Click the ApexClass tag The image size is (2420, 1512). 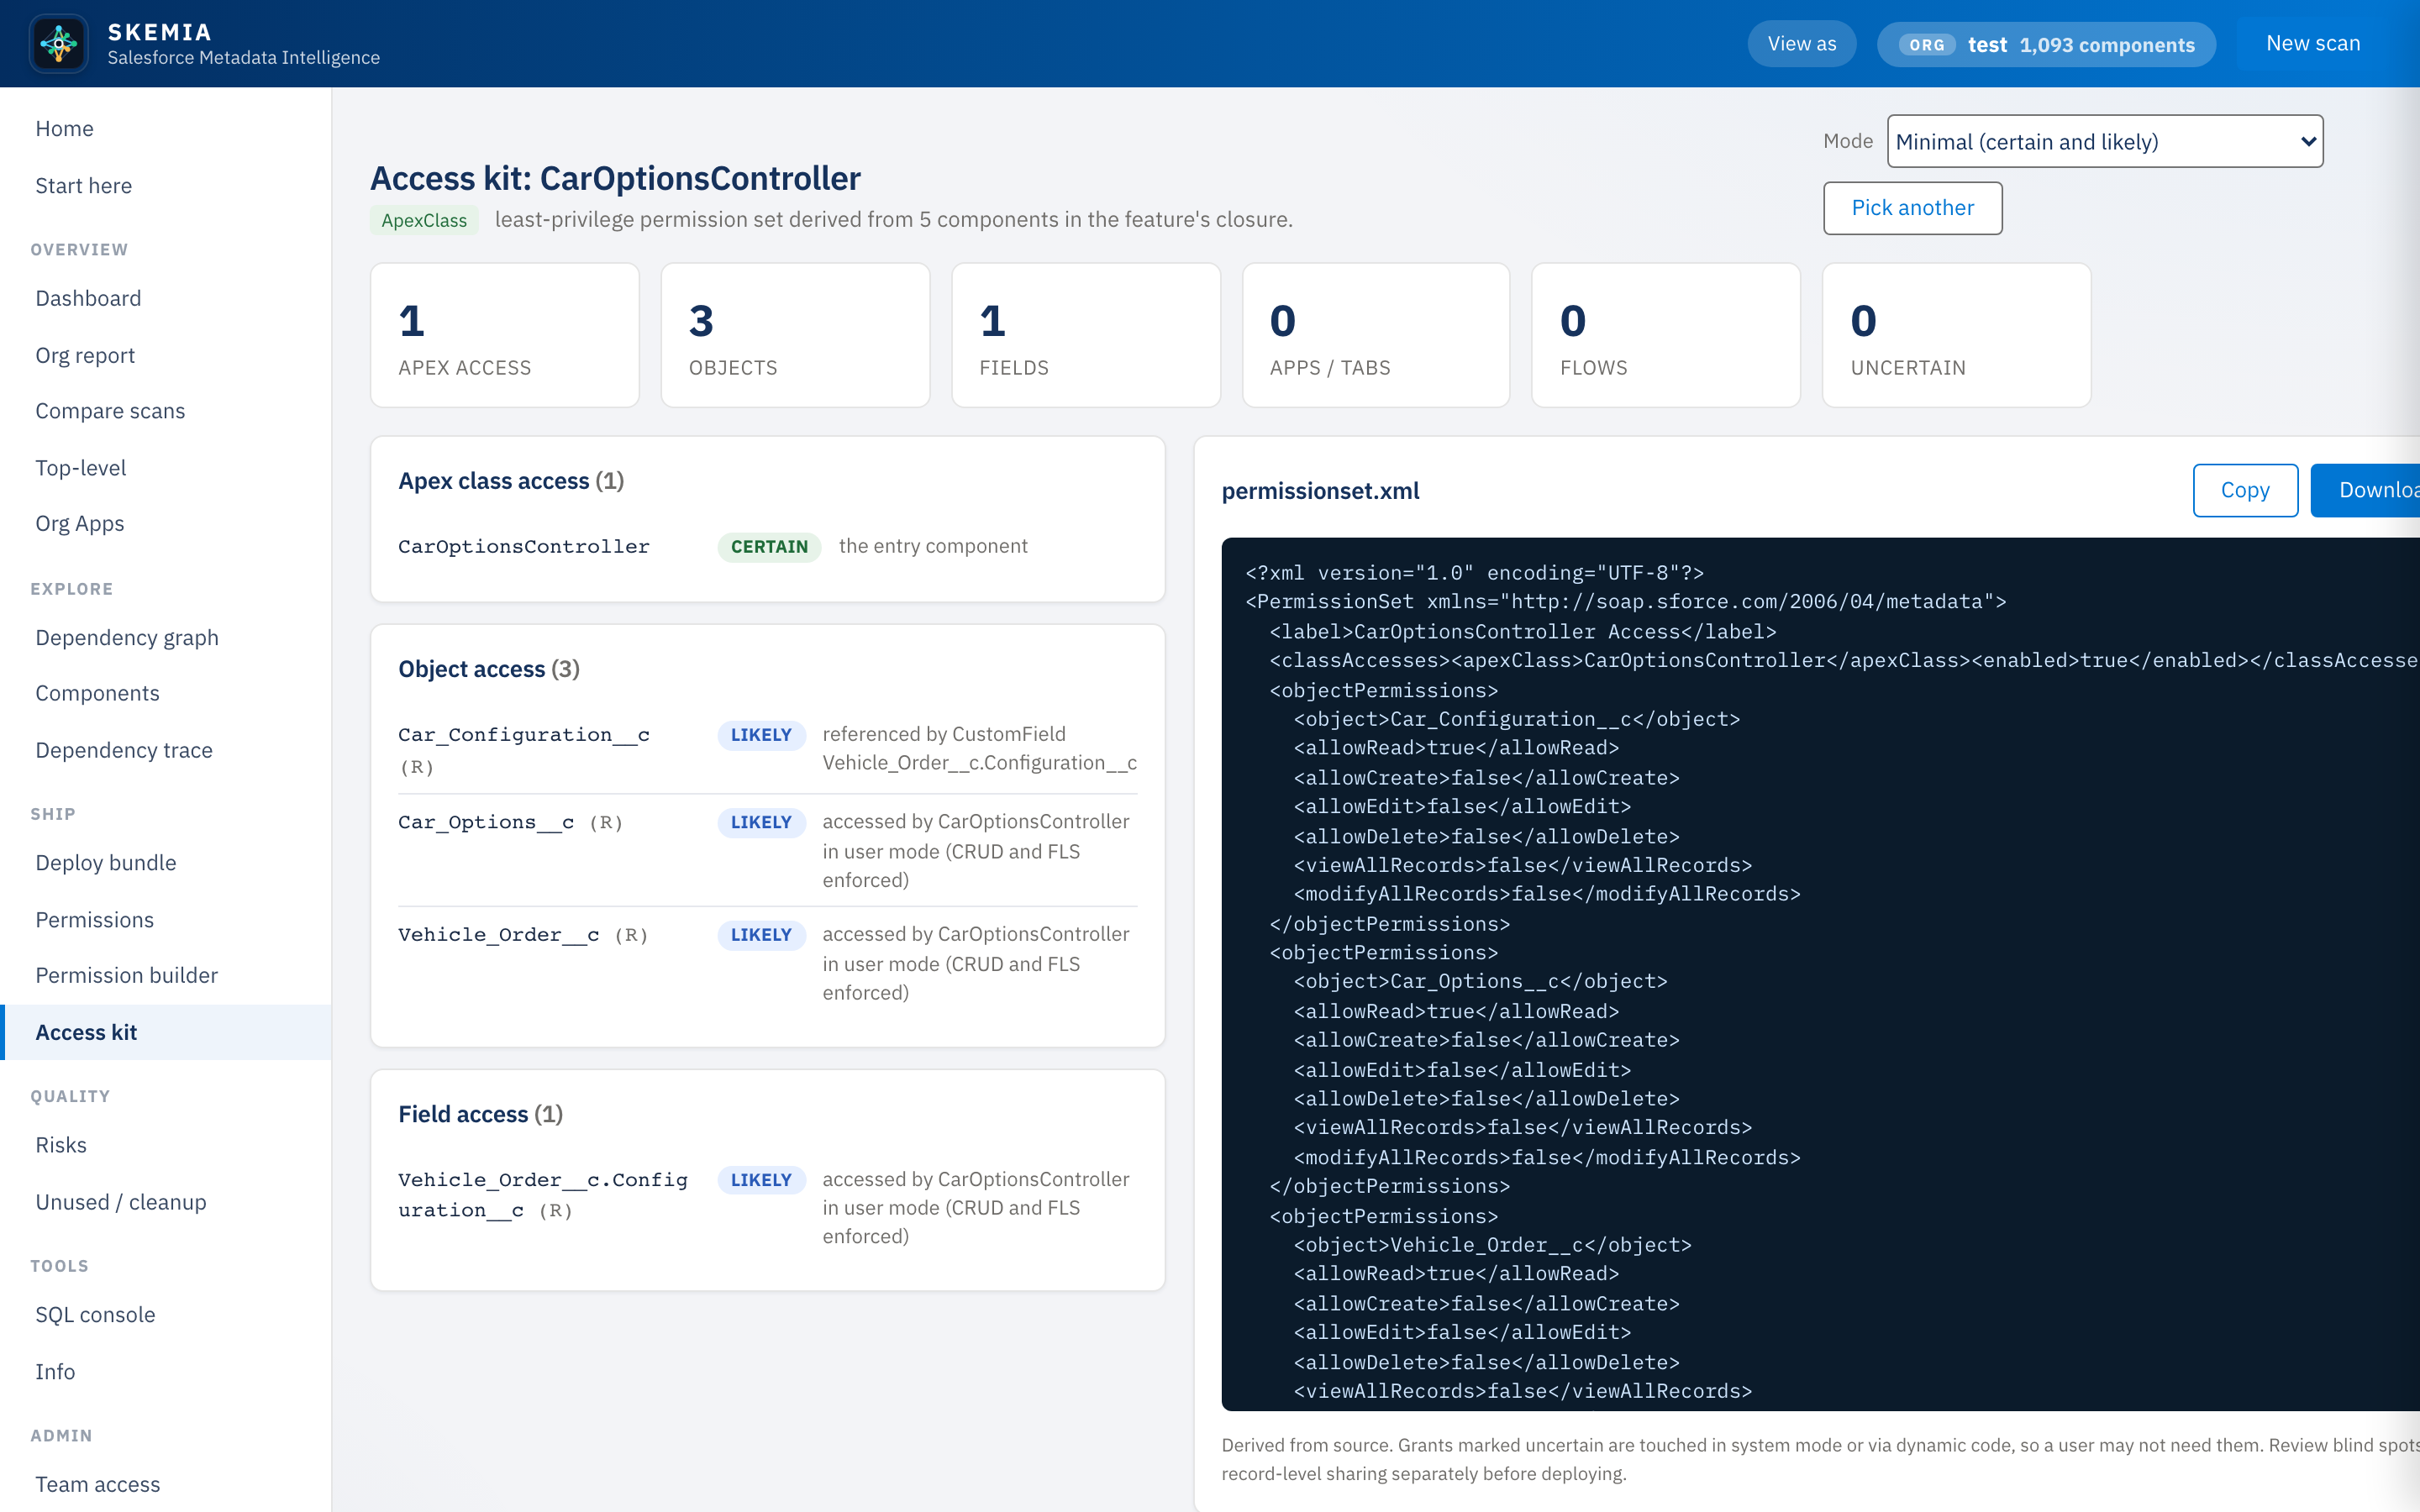424,220
